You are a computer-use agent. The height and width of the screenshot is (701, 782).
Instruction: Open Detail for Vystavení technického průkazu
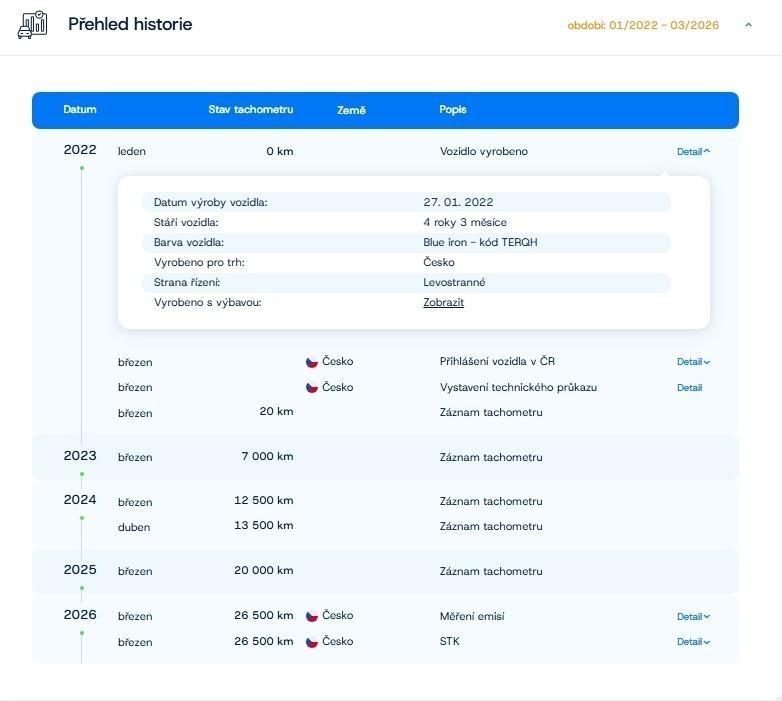coord(689,387)
